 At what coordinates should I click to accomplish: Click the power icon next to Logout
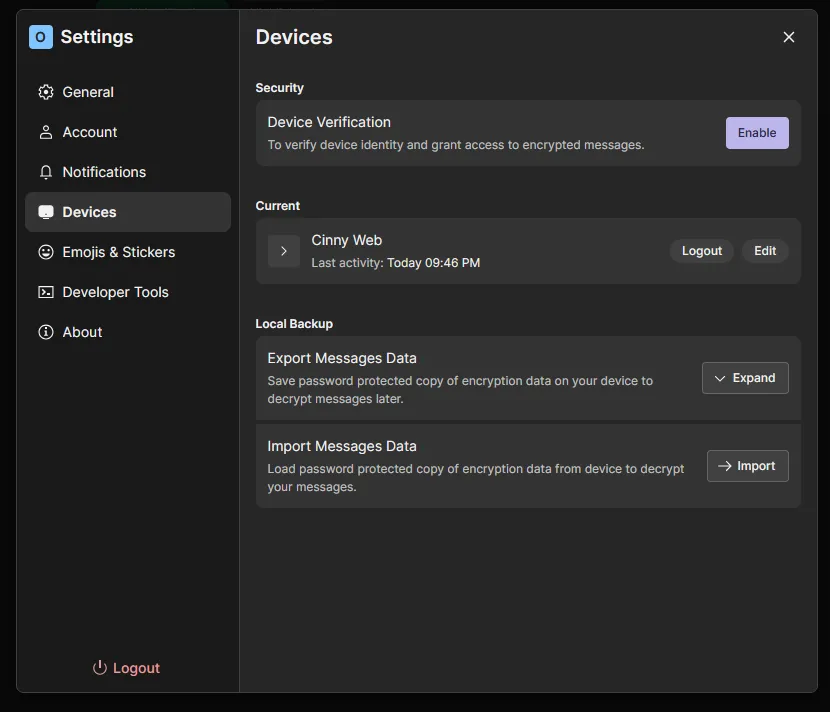pyautogui.click(x=99, y=668)
